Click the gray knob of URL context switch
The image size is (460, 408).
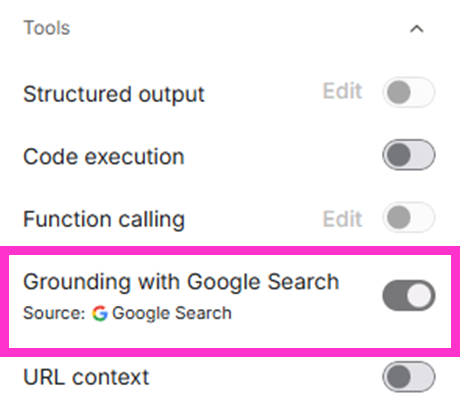(x=398, y=377)
